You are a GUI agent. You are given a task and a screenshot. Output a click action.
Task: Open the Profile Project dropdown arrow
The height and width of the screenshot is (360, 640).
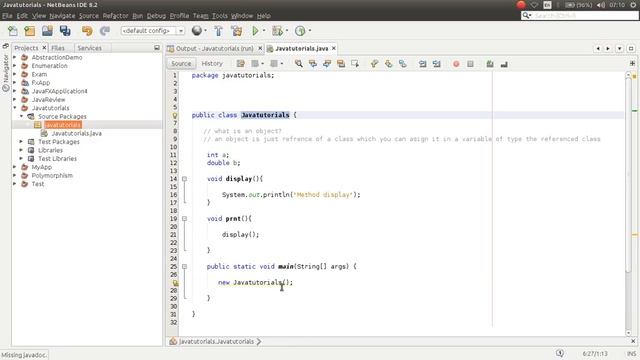tap(309, 31)
